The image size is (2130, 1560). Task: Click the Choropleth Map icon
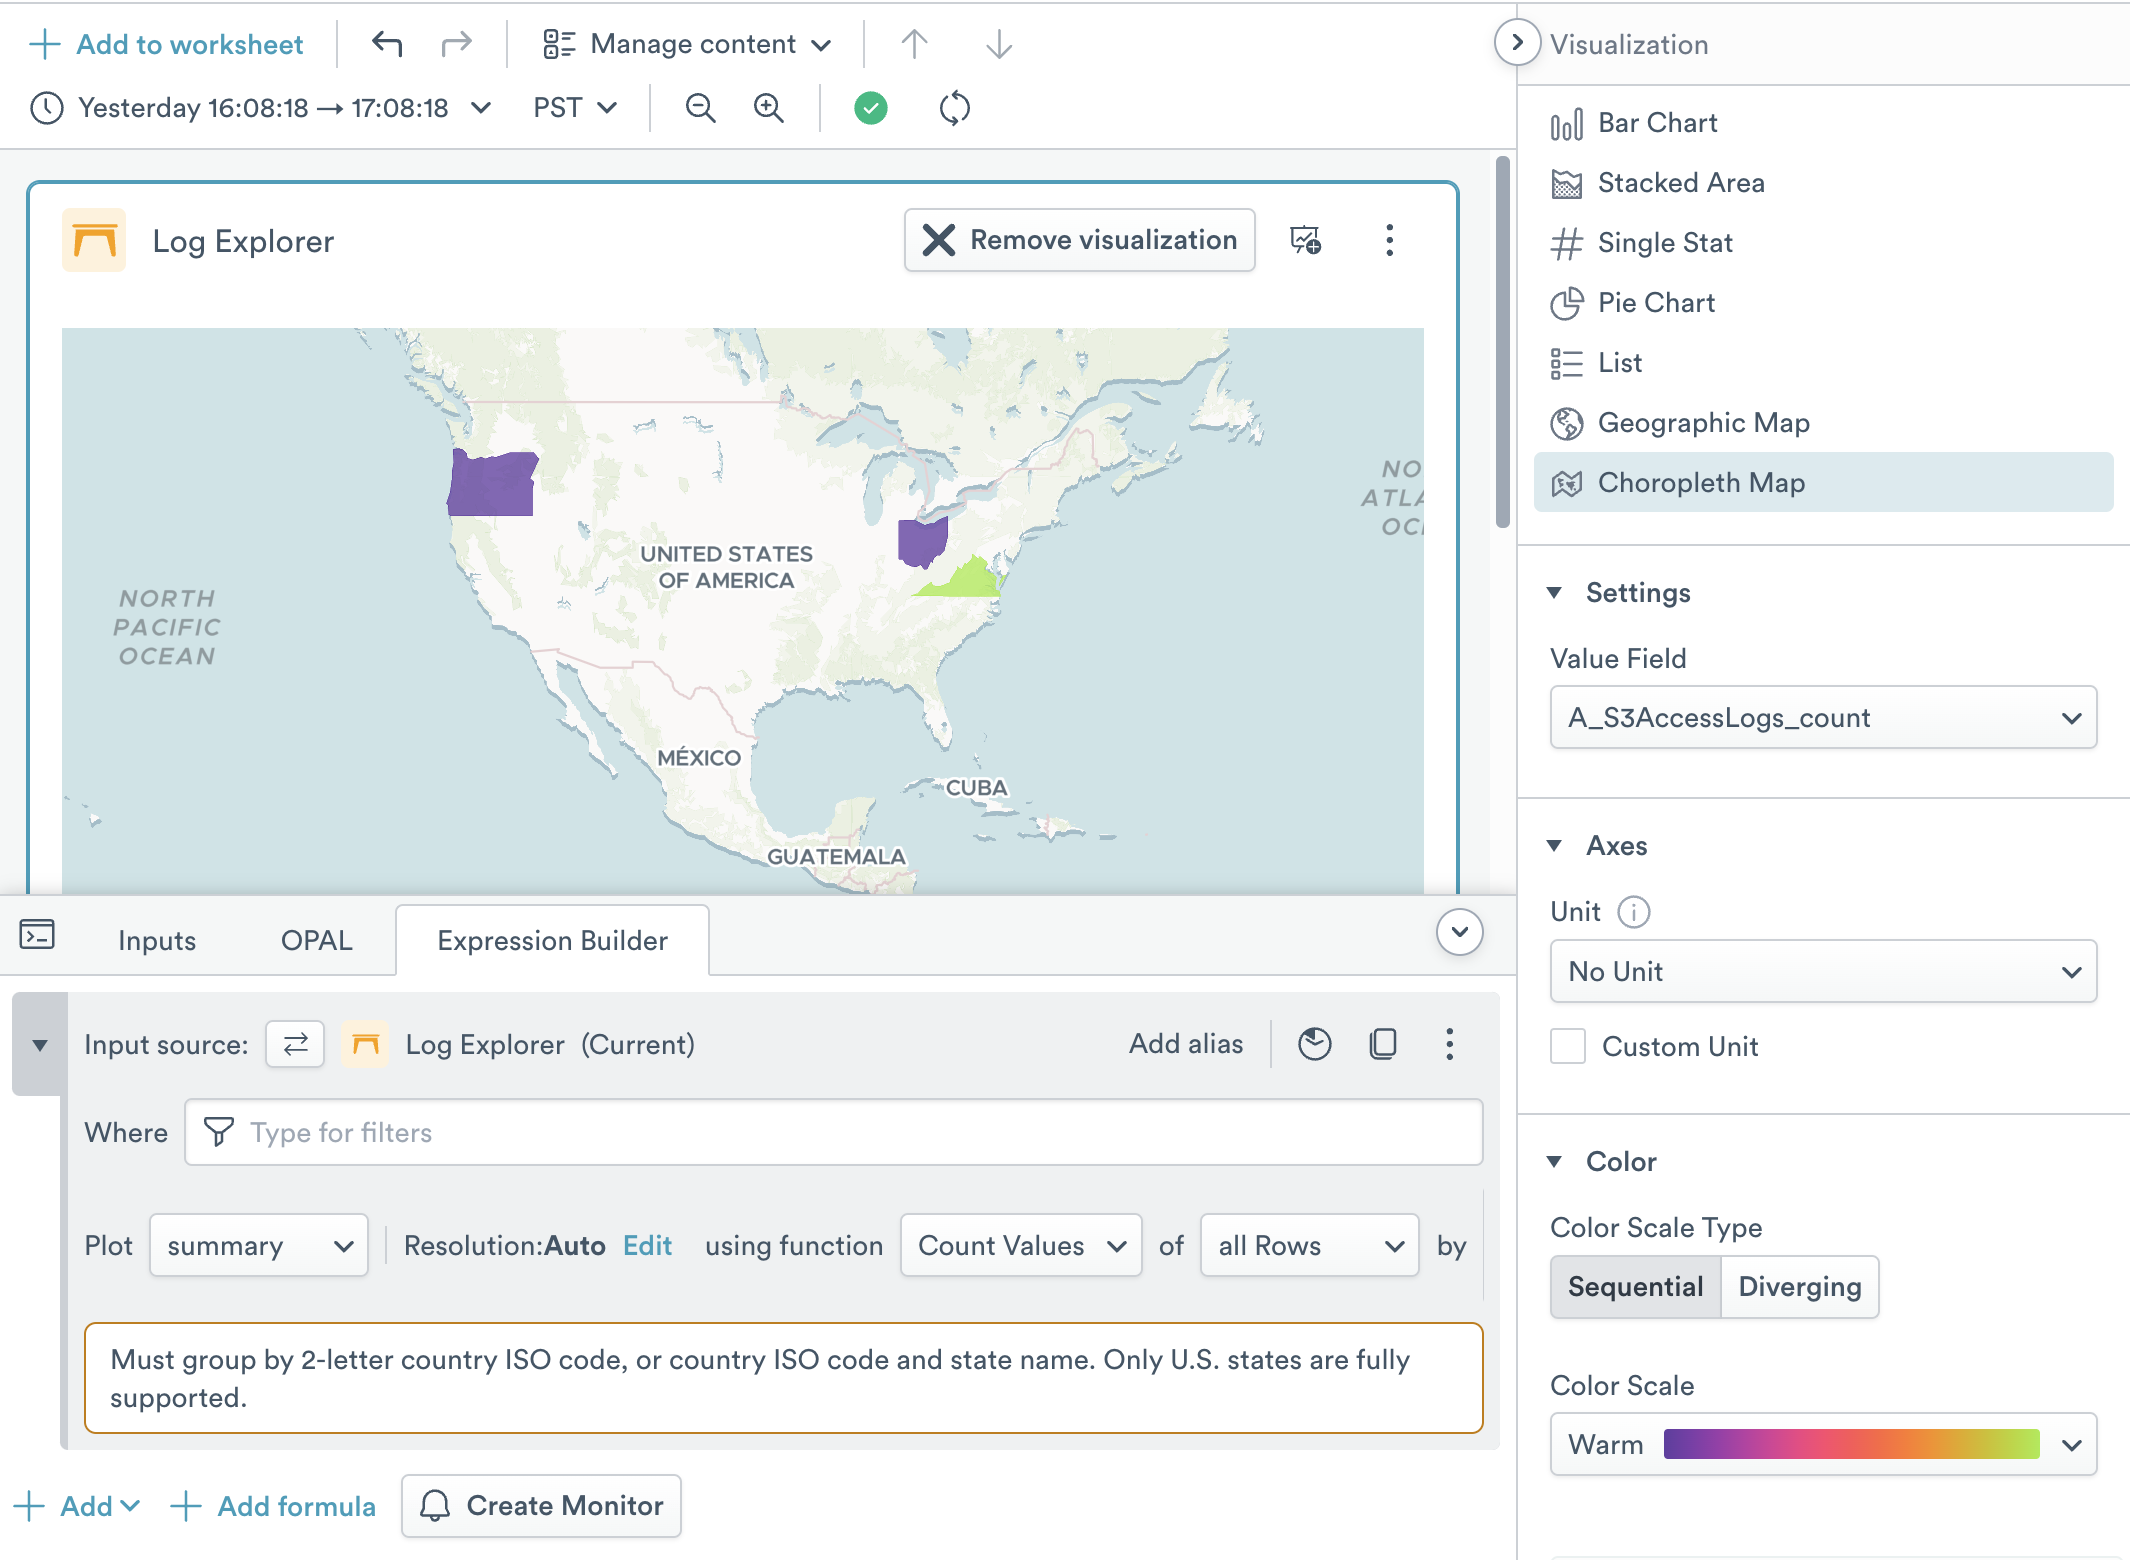tap(1566, 481)
